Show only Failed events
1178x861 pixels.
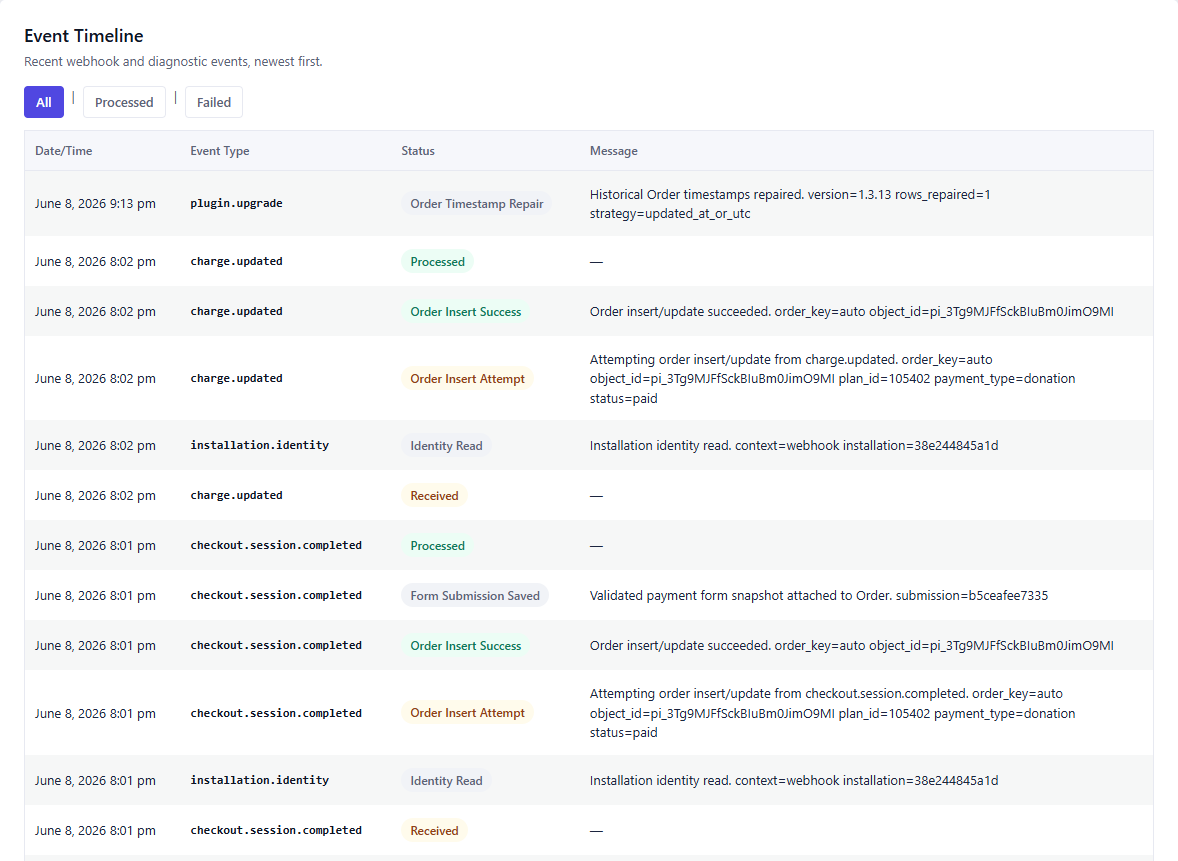[x=213, y=102]
